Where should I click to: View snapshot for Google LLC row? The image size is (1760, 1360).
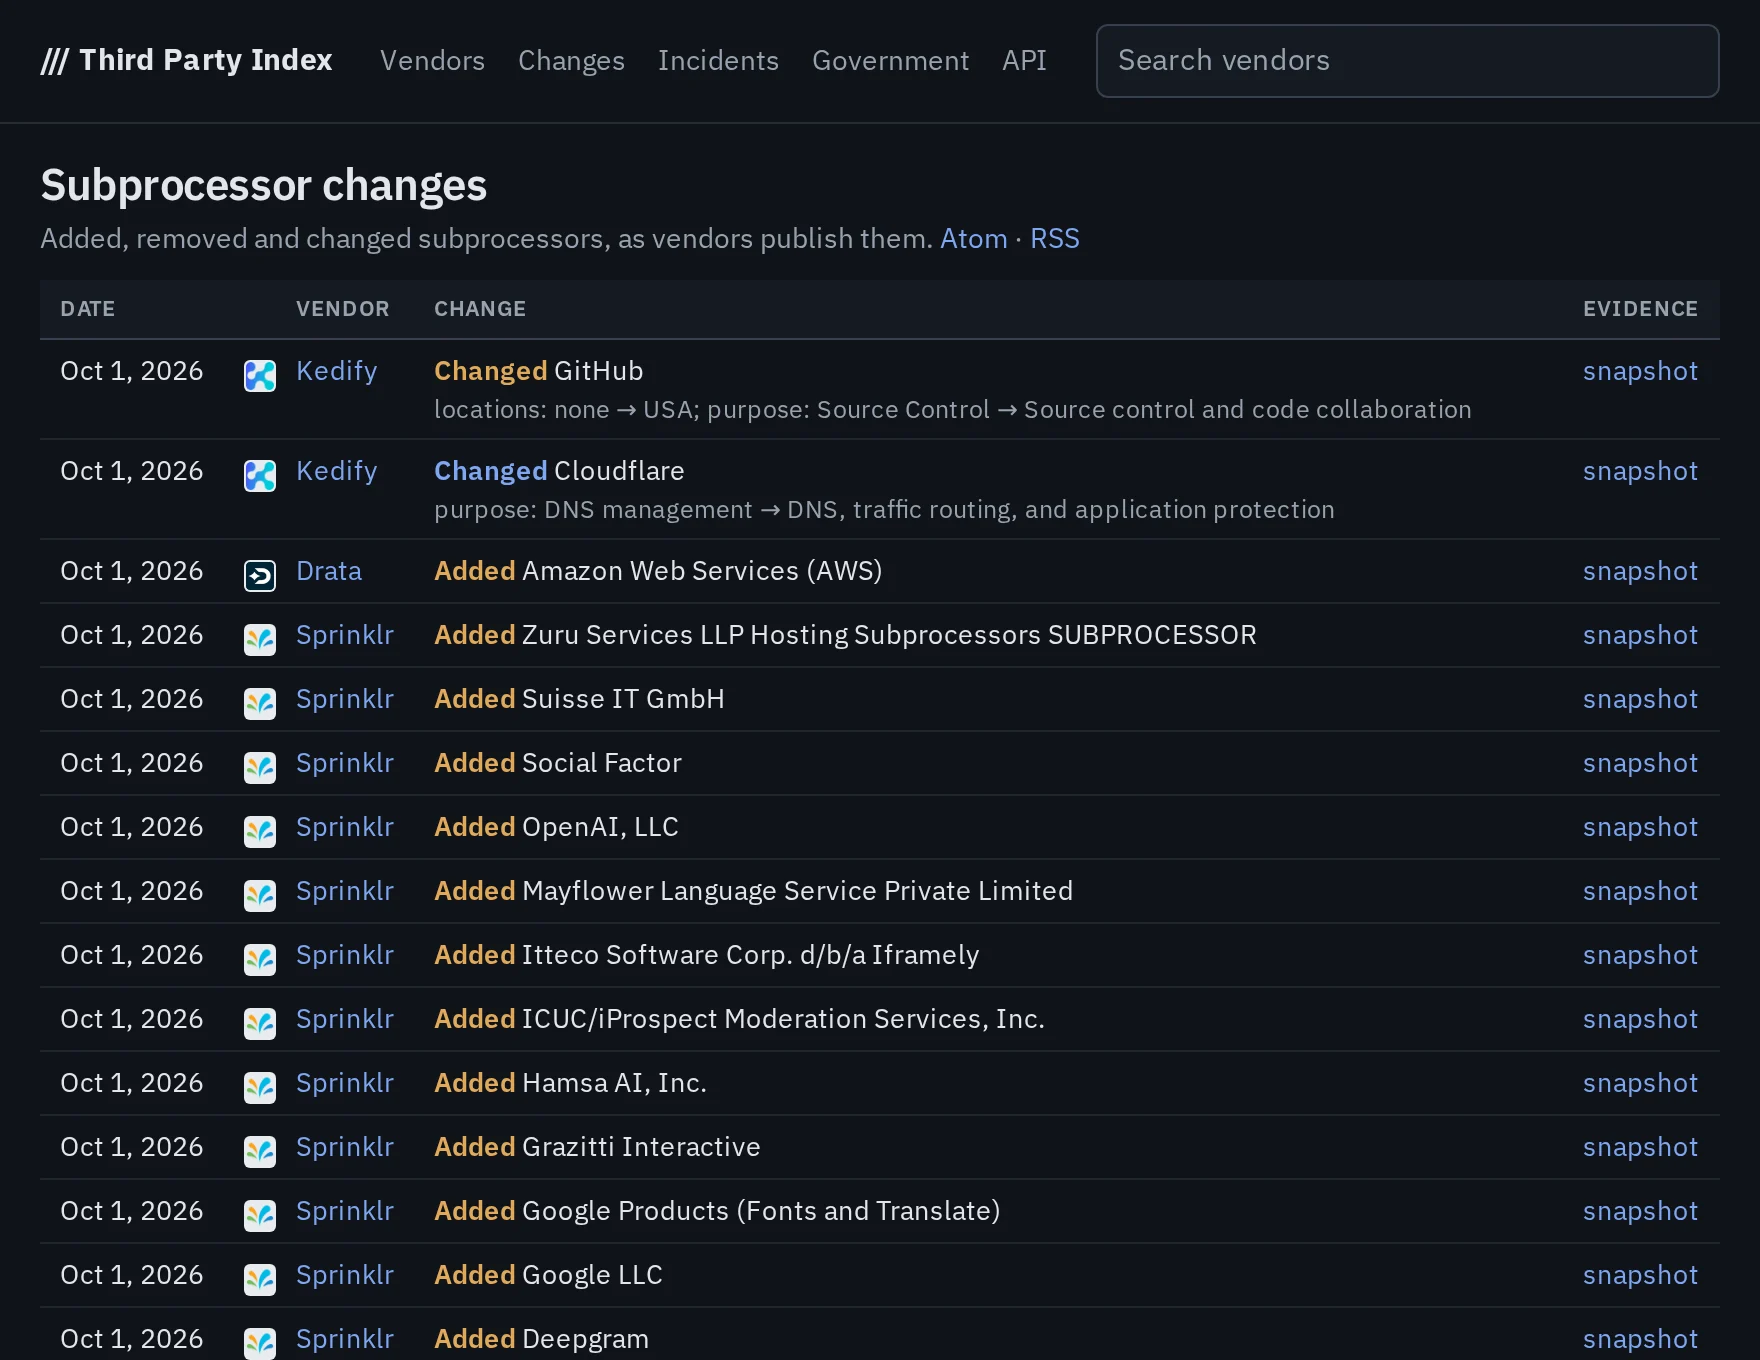[x=1640, y=1275]
